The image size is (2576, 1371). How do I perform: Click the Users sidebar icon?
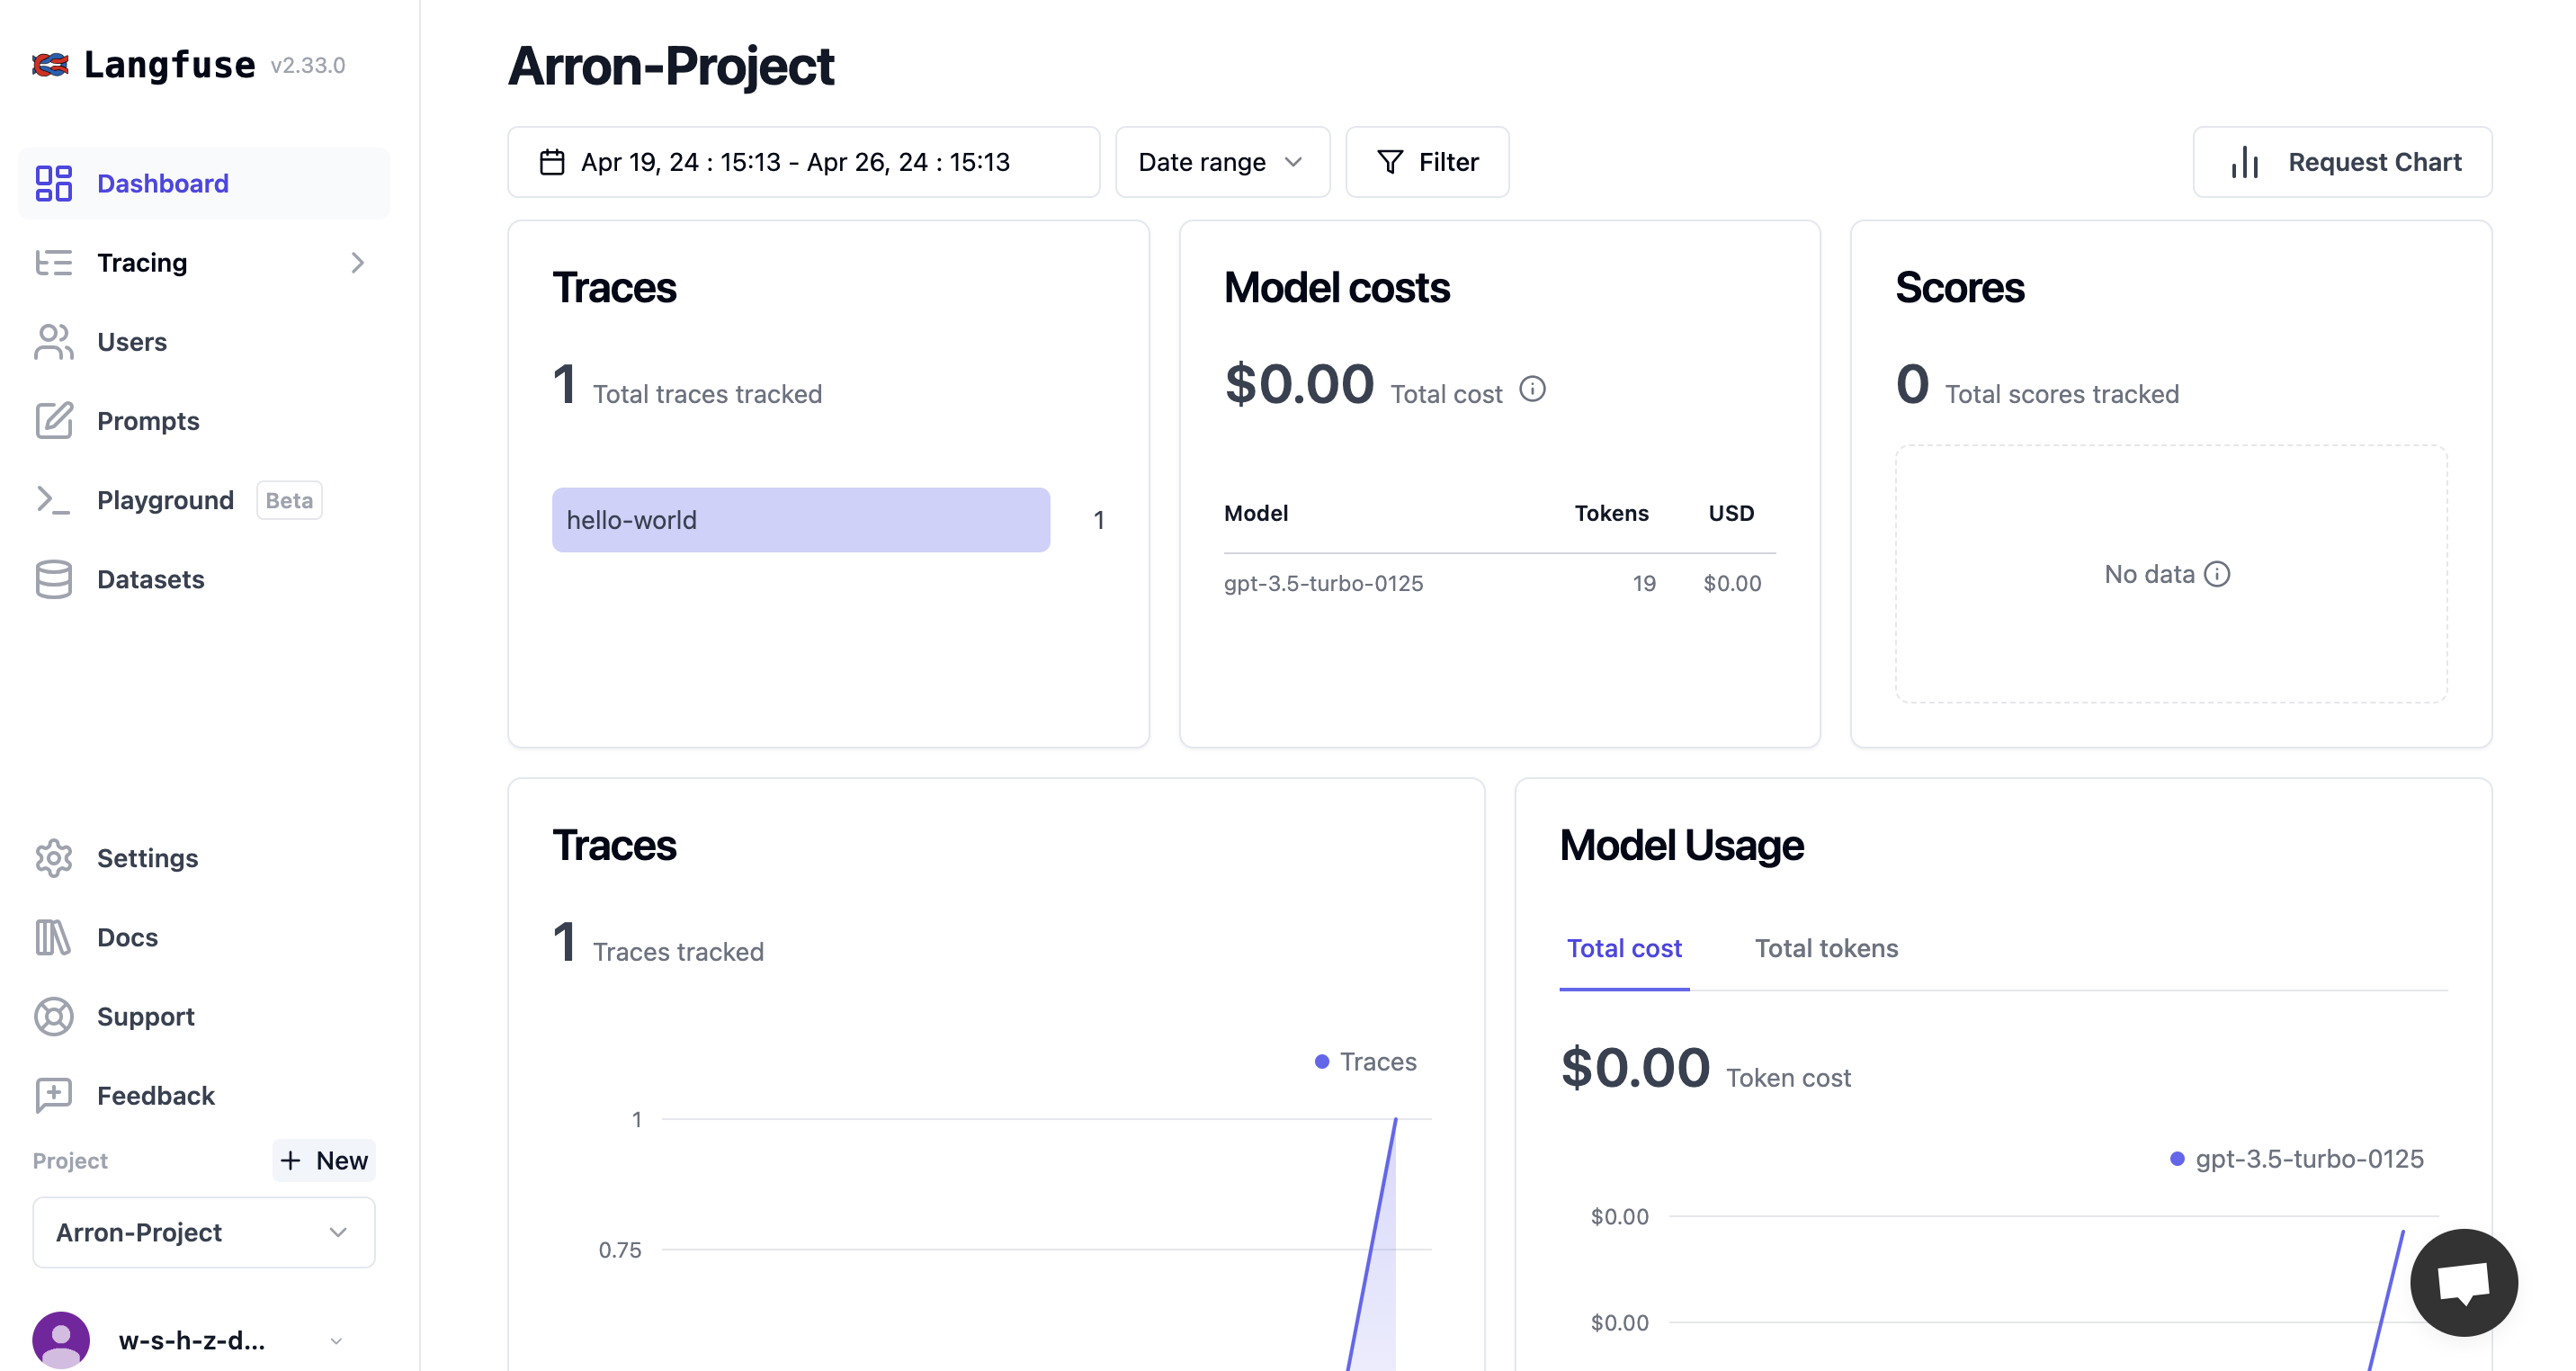click(53, 342)
